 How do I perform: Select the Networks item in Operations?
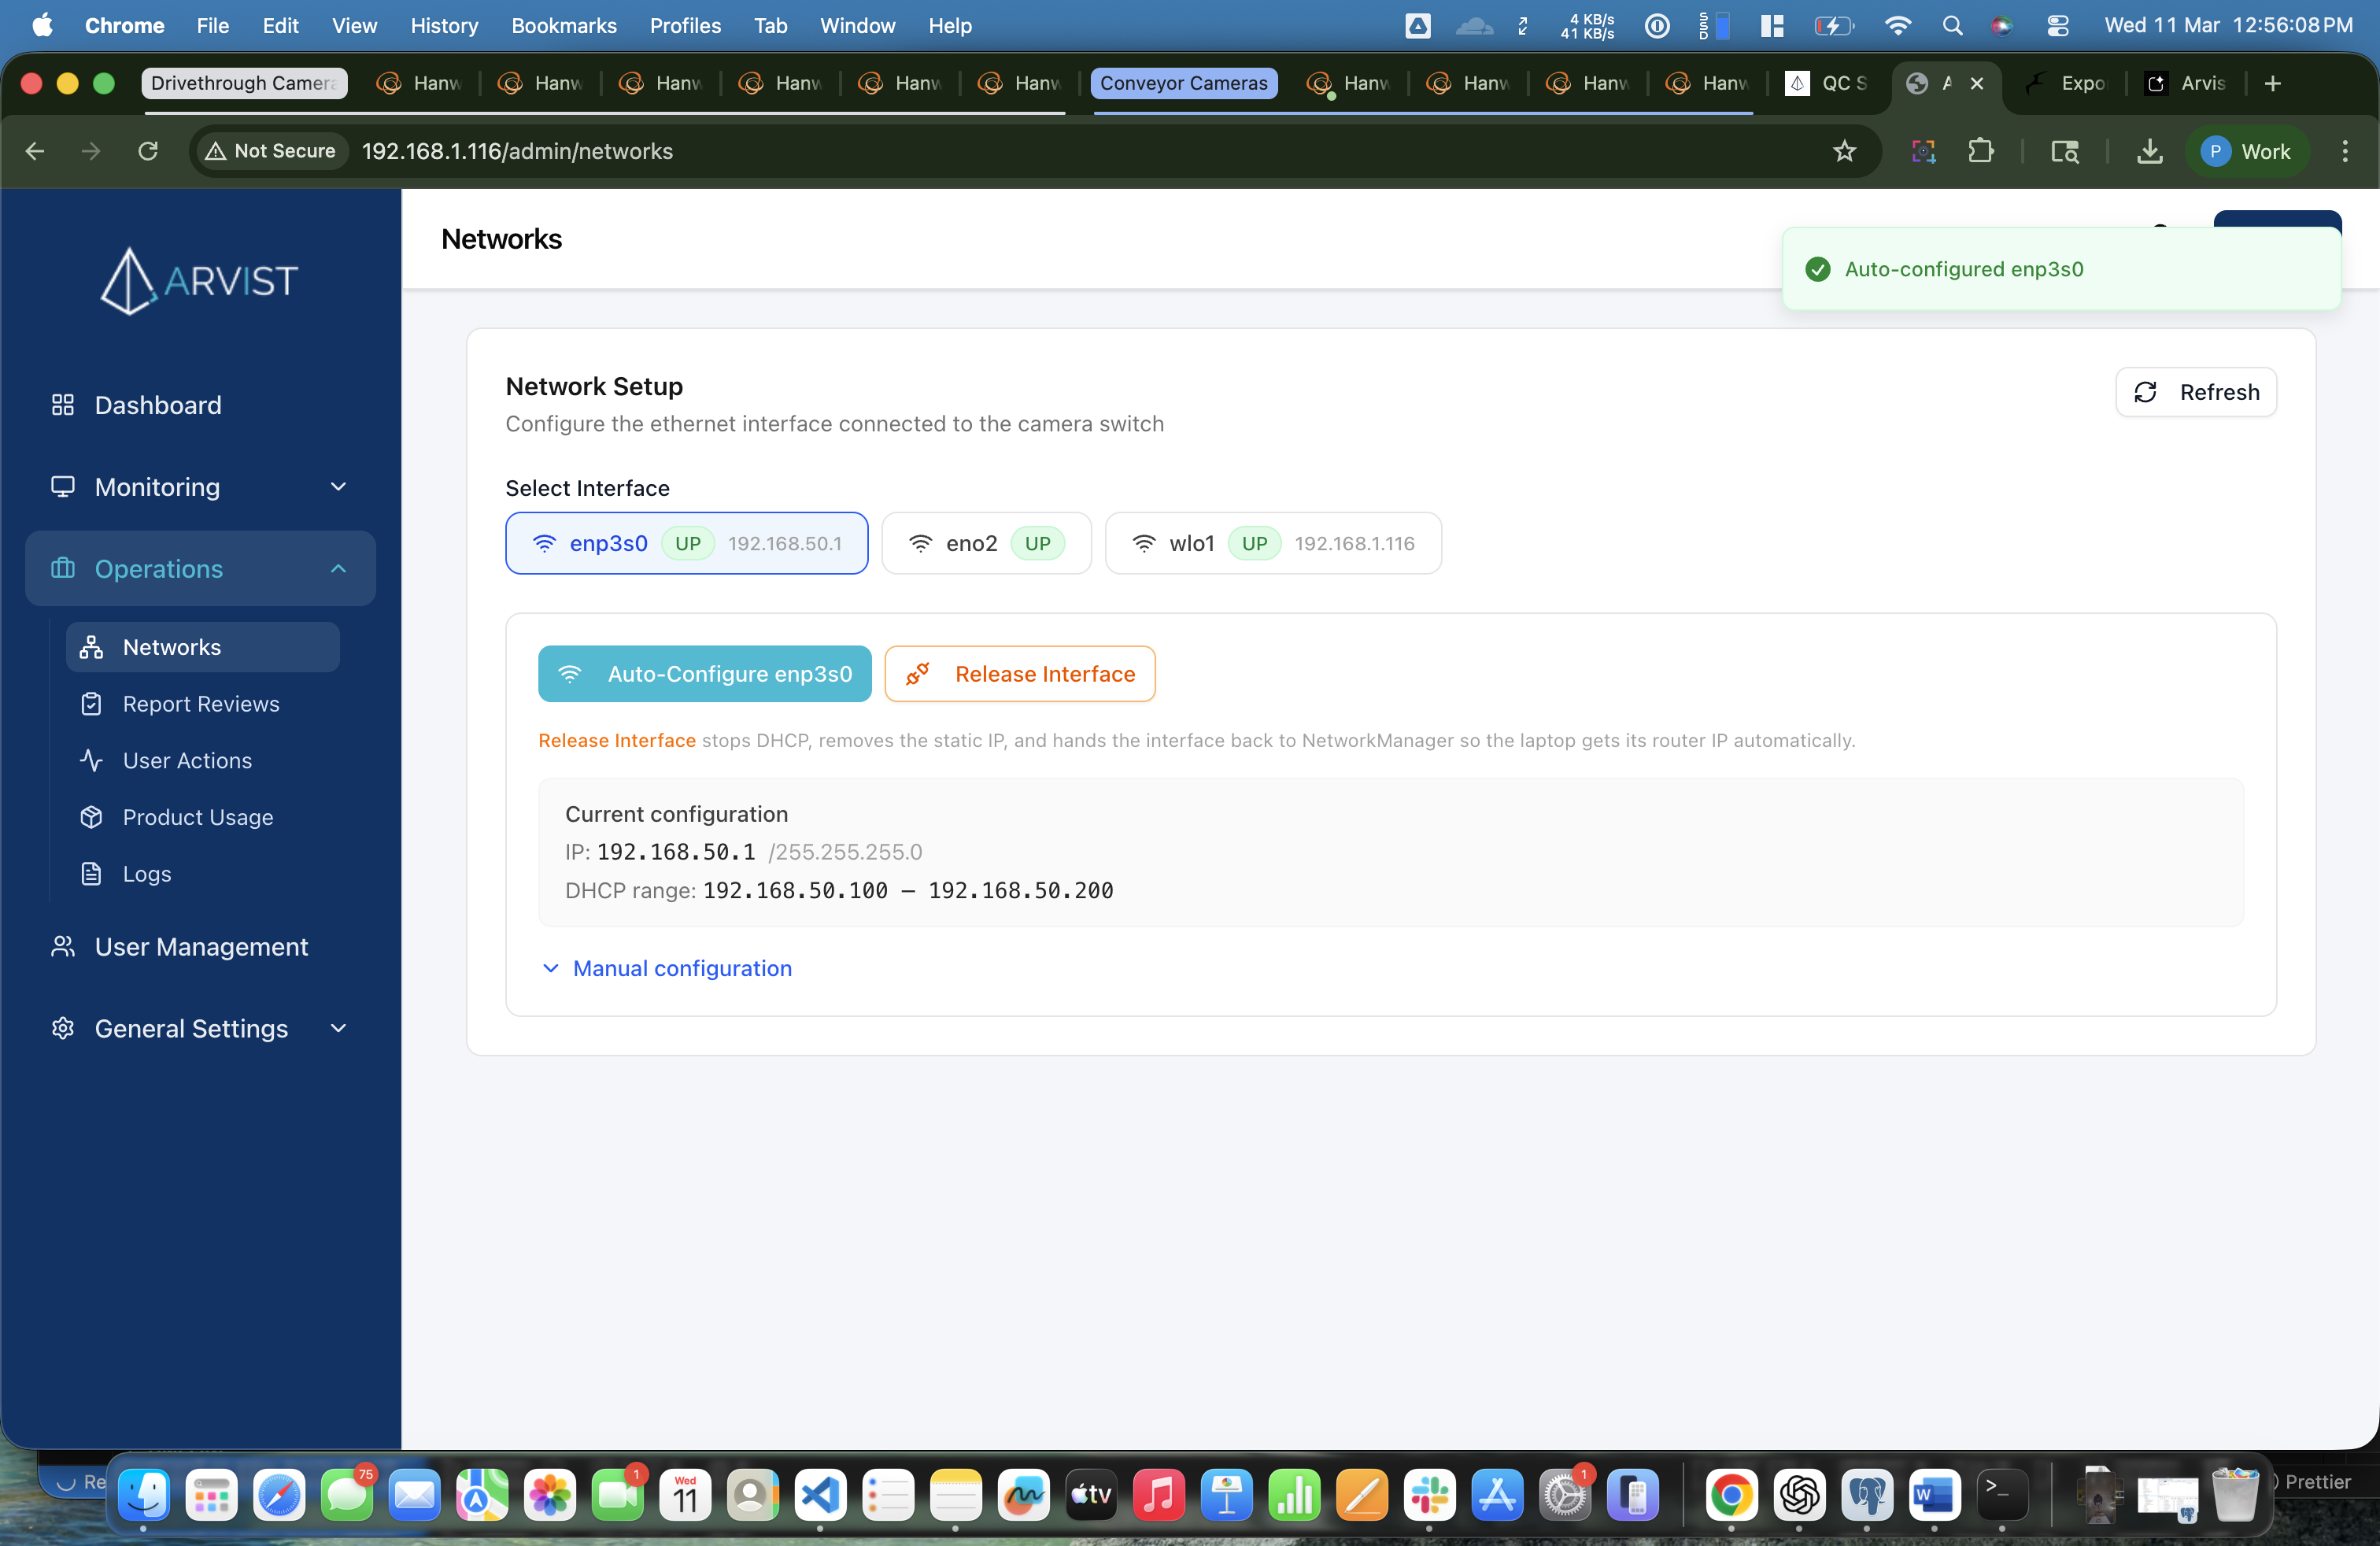[x=171, y=646]
